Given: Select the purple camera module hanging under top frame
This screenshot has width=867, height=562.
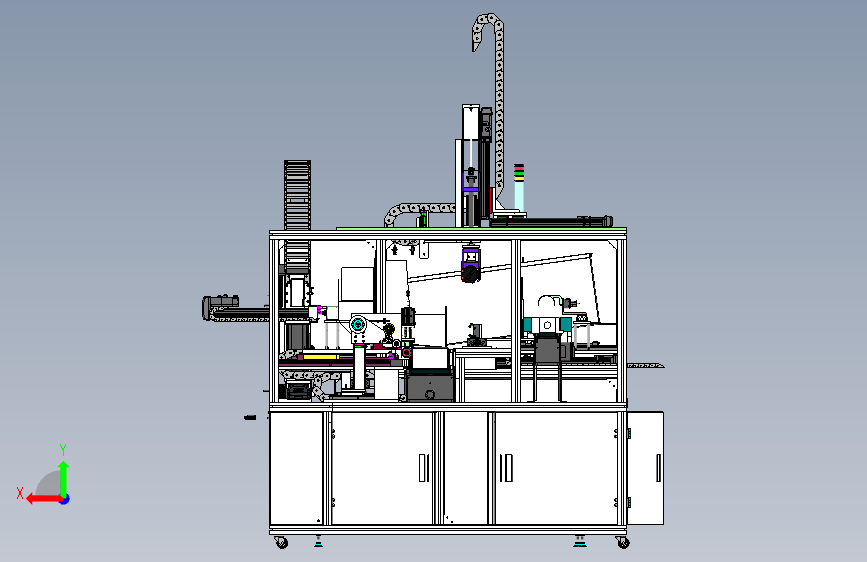Looking at the screenshot, I should [x=471, y=264].
